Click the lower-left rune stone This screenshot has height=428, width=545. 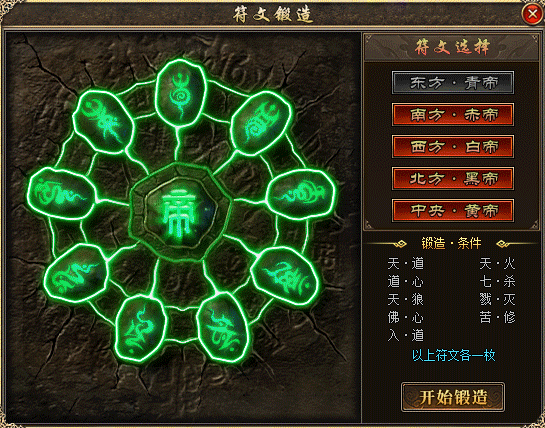click(x=76, y=273)
